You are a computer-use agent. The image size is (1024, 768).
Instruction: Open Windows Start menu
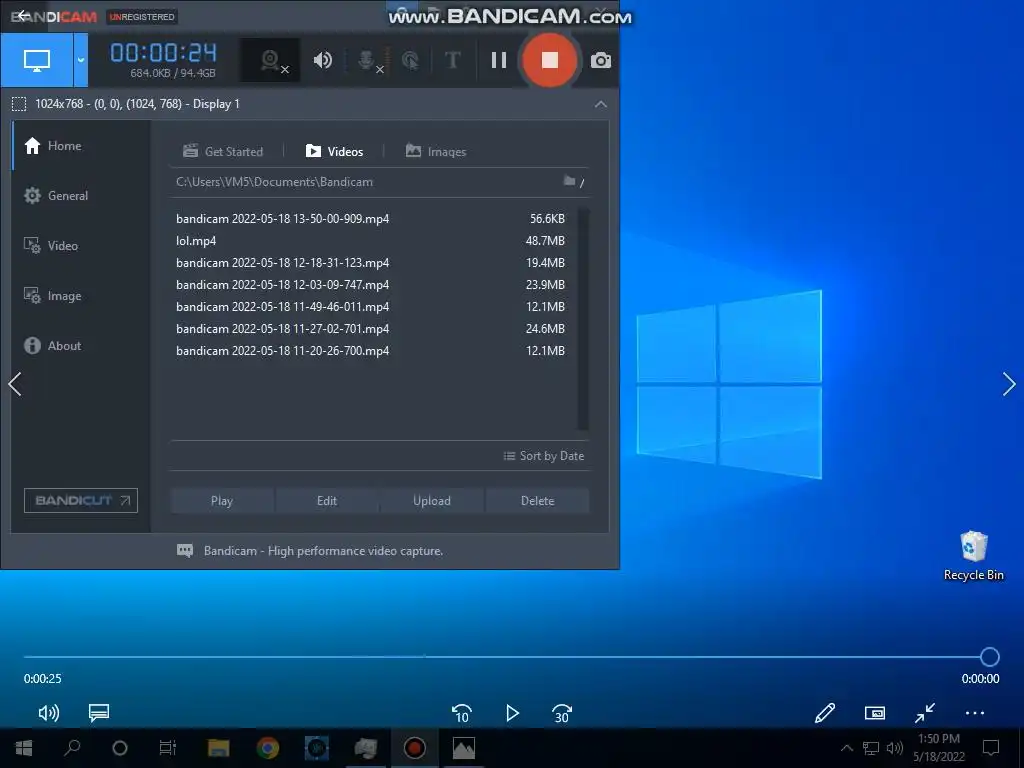pyautogui.click(x=24, y=748)
